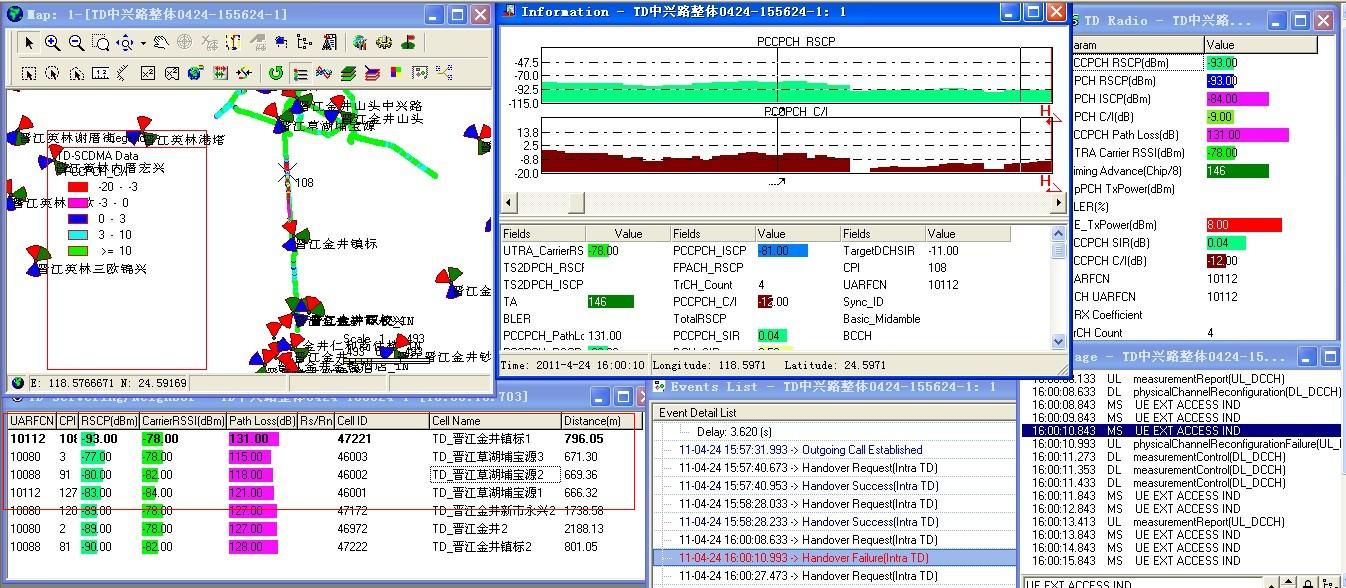Toggle the legend list icon
The height and width of the screenshot is (588, 1346).
(x=300, y=73)
